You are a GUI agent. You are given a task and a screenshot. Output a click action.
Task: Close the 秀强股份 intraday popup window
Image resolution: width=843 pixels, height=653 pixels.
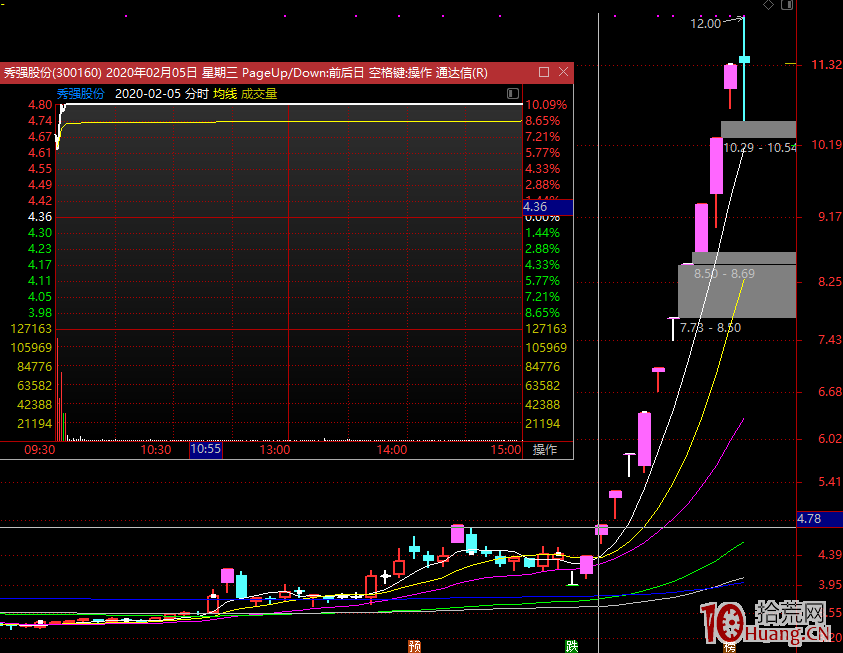coord(563,72)
